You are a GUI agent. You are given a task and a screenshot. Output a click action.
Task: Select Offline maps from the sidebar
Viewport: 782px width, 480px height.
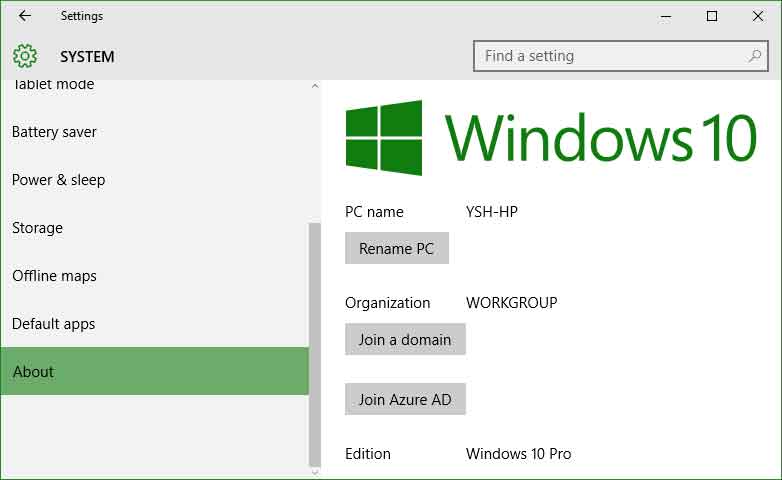tap(54, 276)
